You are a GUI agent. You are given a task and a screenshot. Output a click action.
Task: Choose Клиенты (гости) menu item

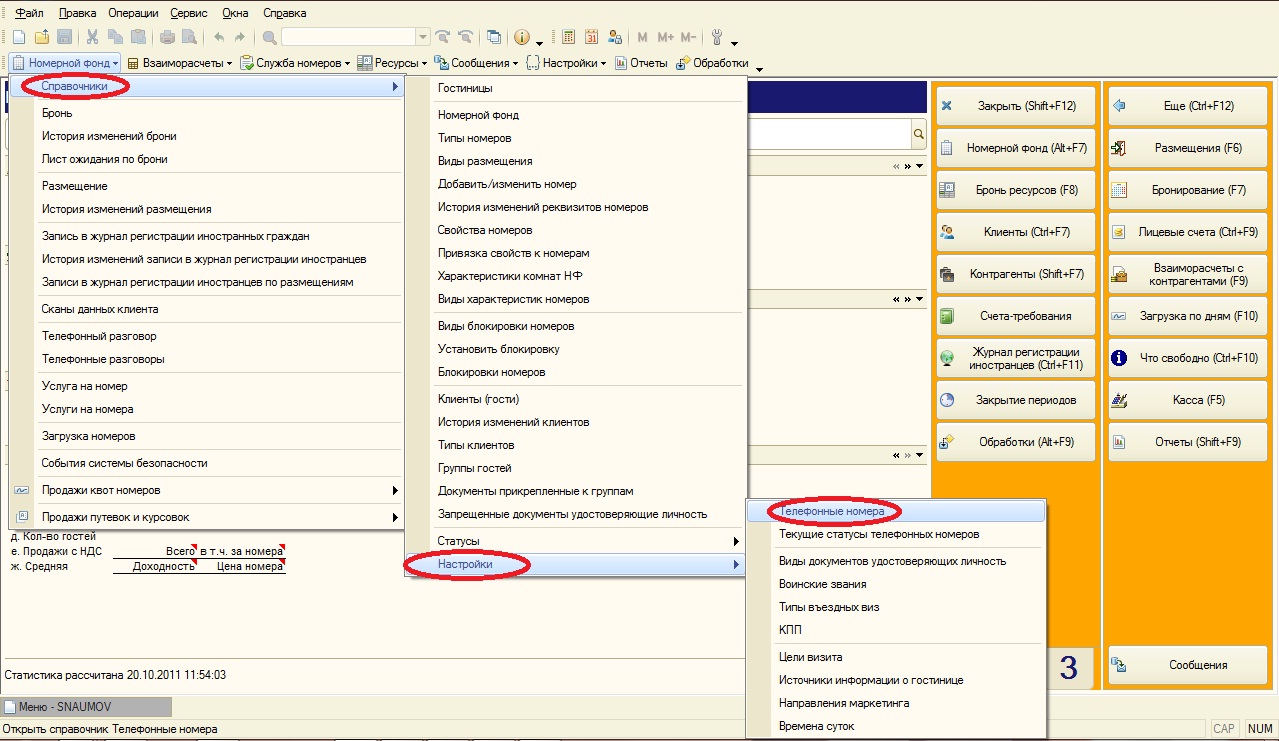[478, 399]
